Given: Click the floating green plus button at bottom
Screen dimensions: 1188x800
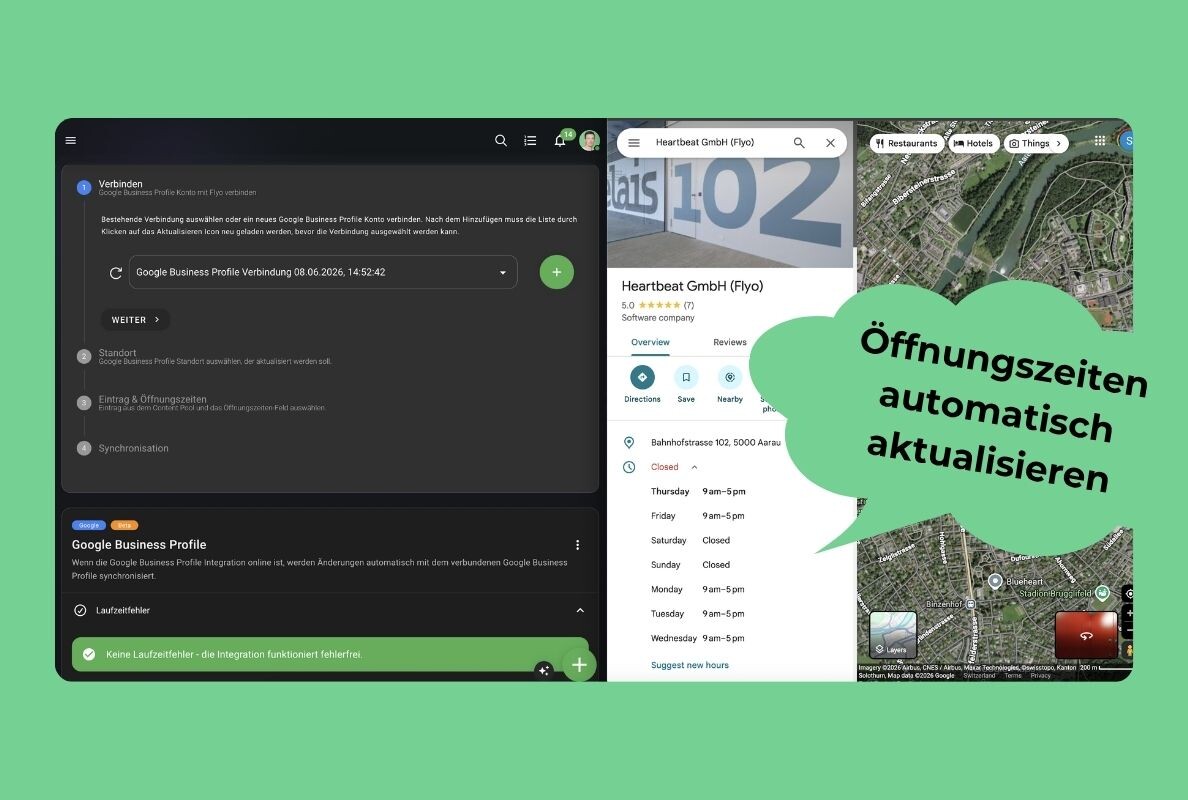Looking at the screenshot, I should click(580, 665).
